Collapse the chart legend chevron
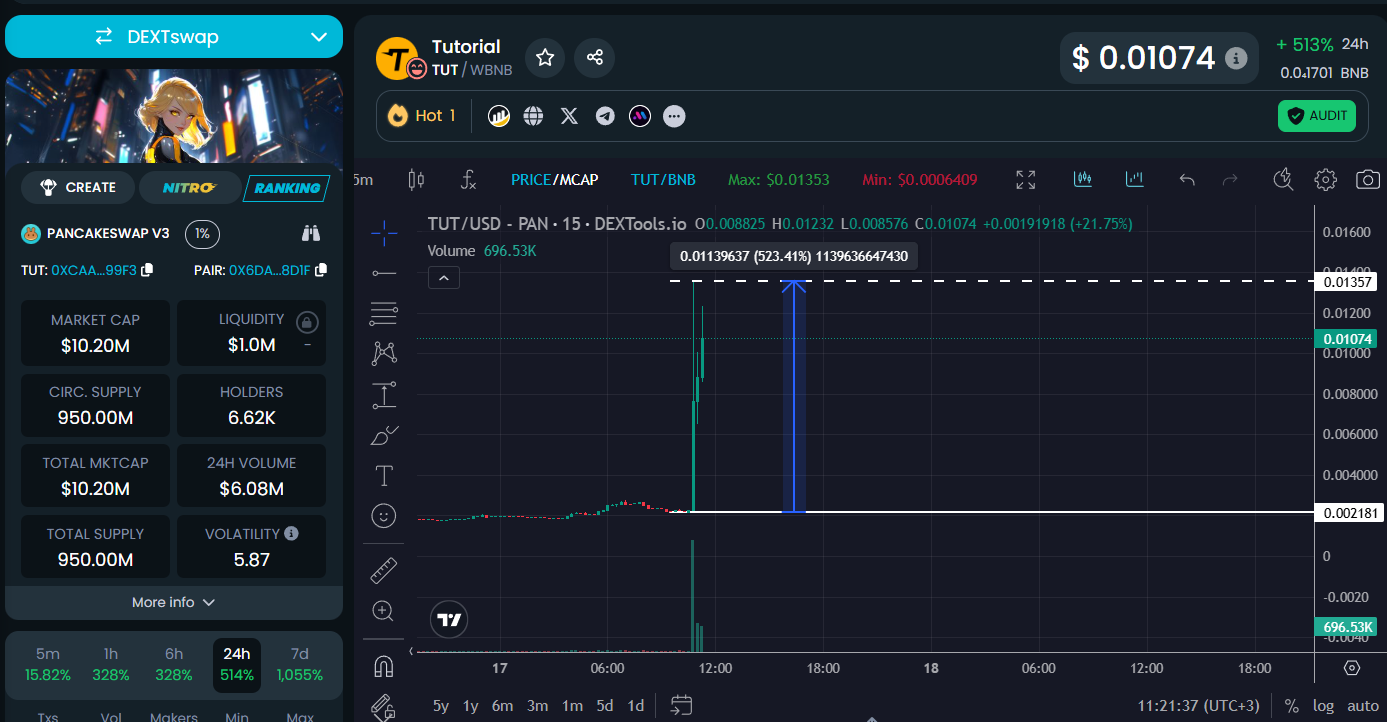 point(444,278)
